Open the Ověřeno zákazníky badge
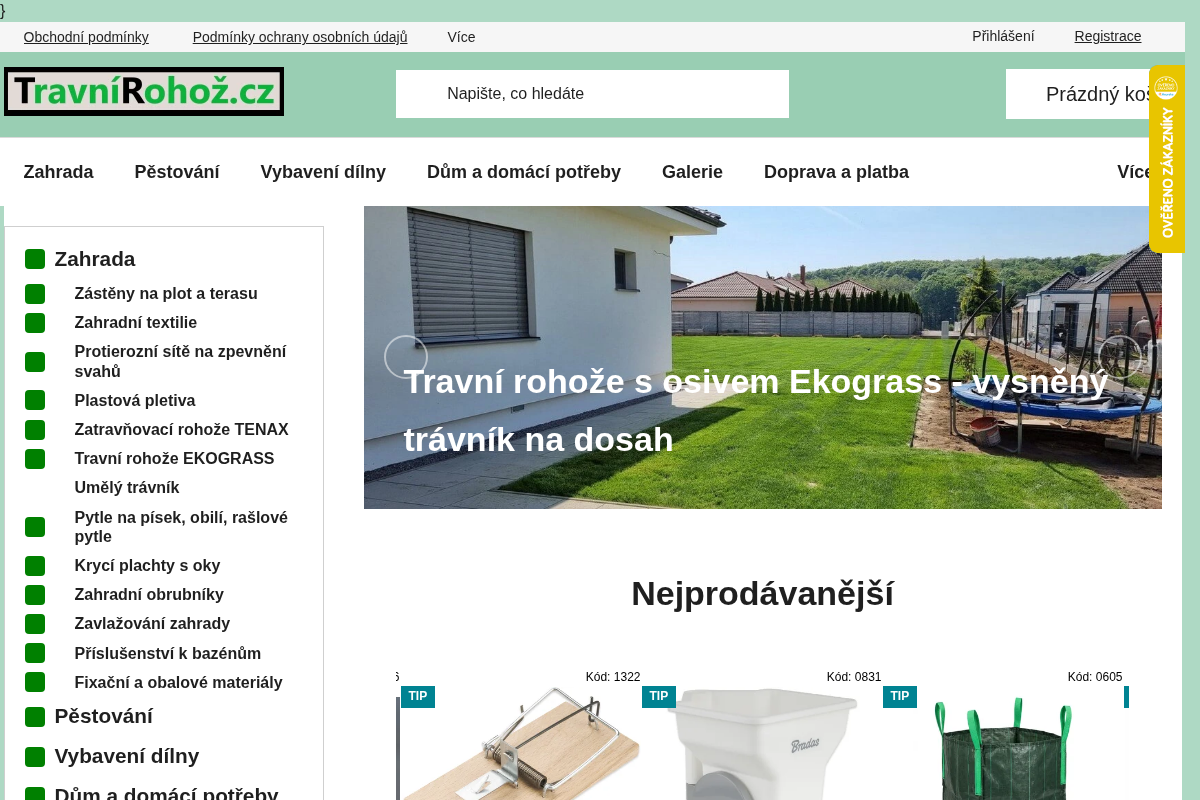This screenshot has height=800, width=1200. point(1167,159)
